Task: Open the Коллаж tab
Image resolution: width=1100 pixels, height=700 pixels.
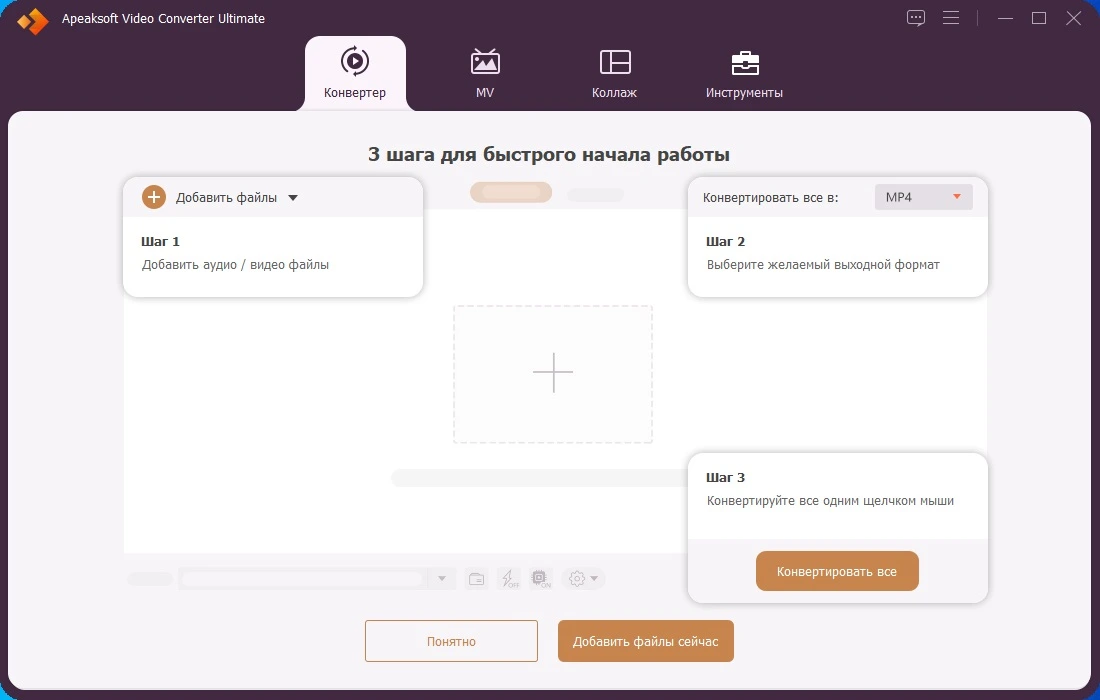Action: (615, 73)
